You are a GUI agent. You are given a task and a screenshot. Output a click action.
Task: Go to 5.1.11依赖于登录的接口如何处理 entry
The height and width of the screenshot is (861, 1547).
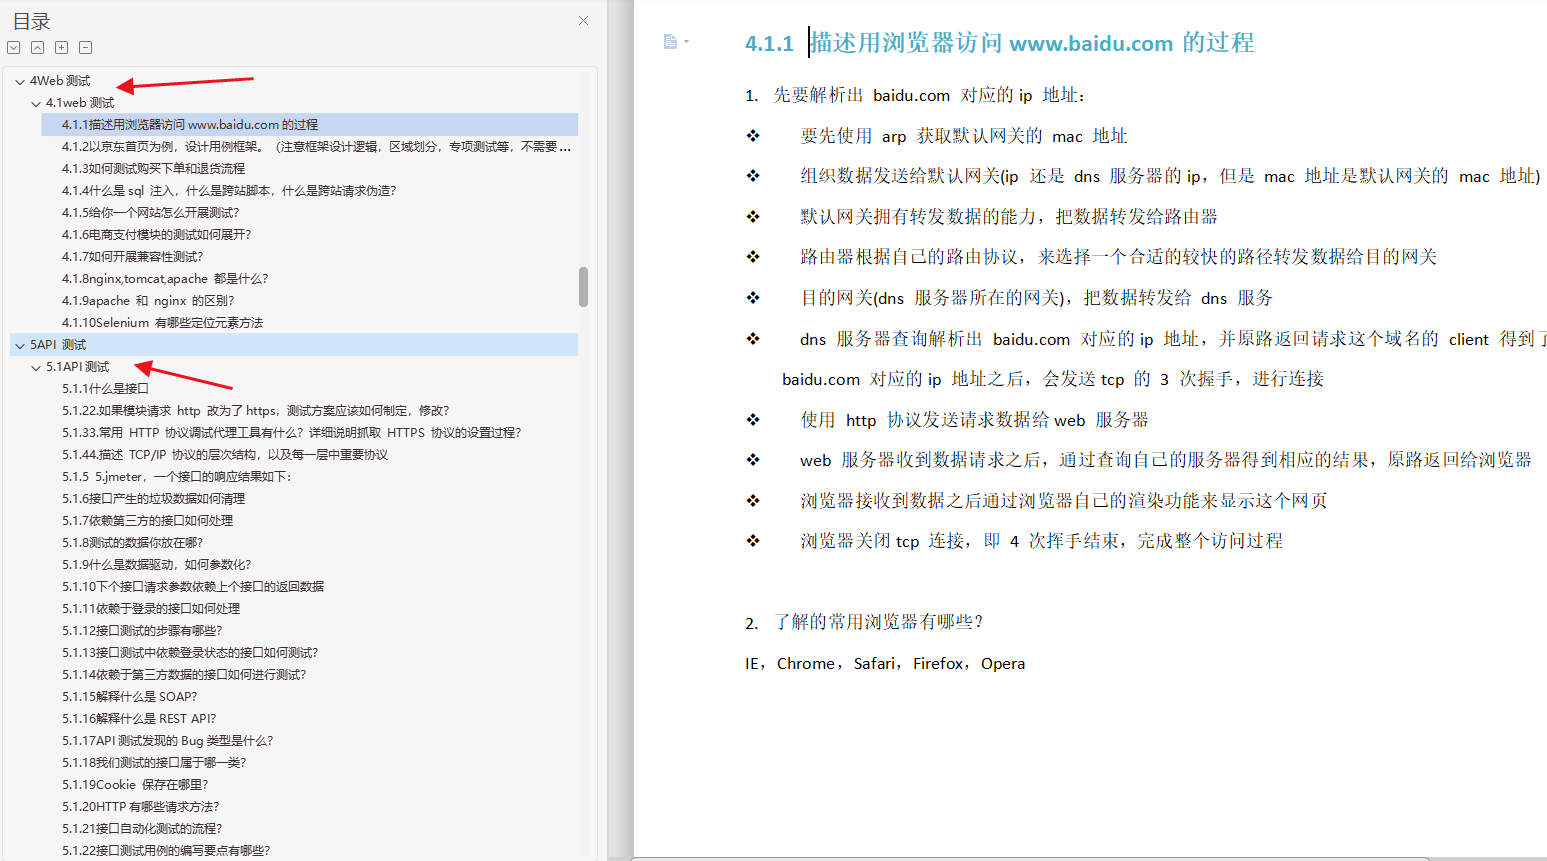tap(151, 608)
